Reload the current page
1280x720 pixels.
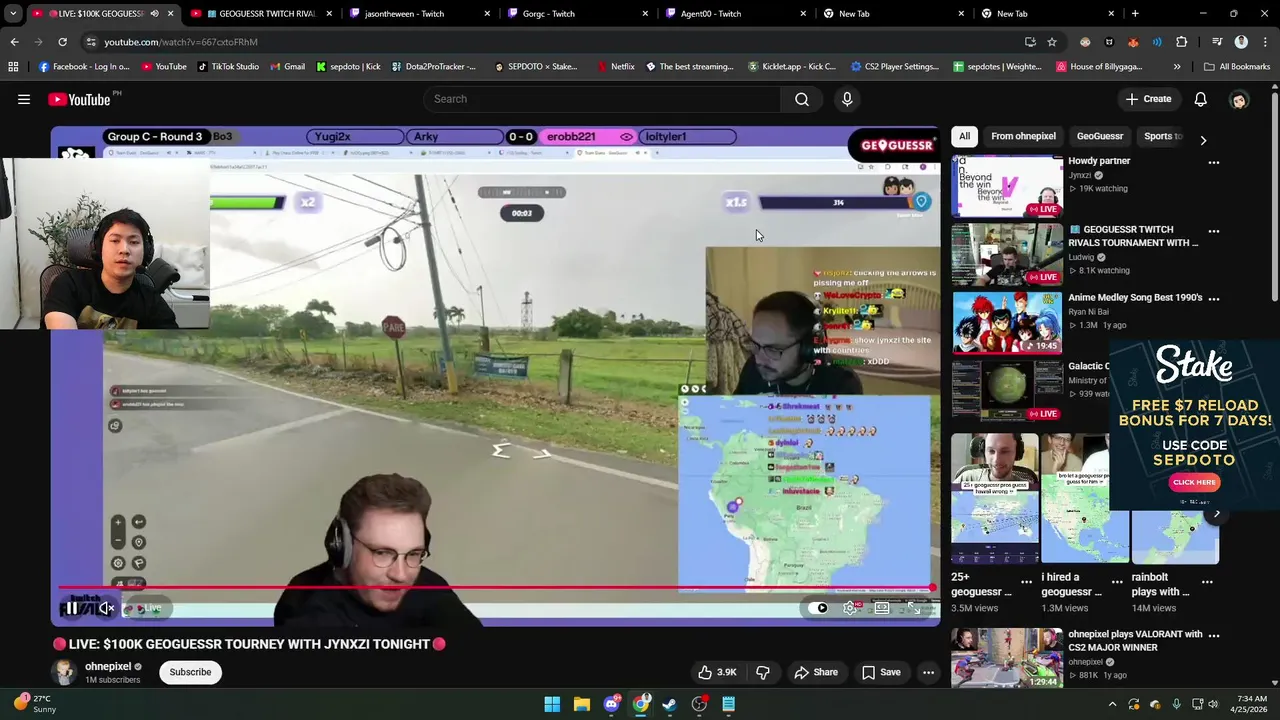pyautogui.click(x=62, y=42)
